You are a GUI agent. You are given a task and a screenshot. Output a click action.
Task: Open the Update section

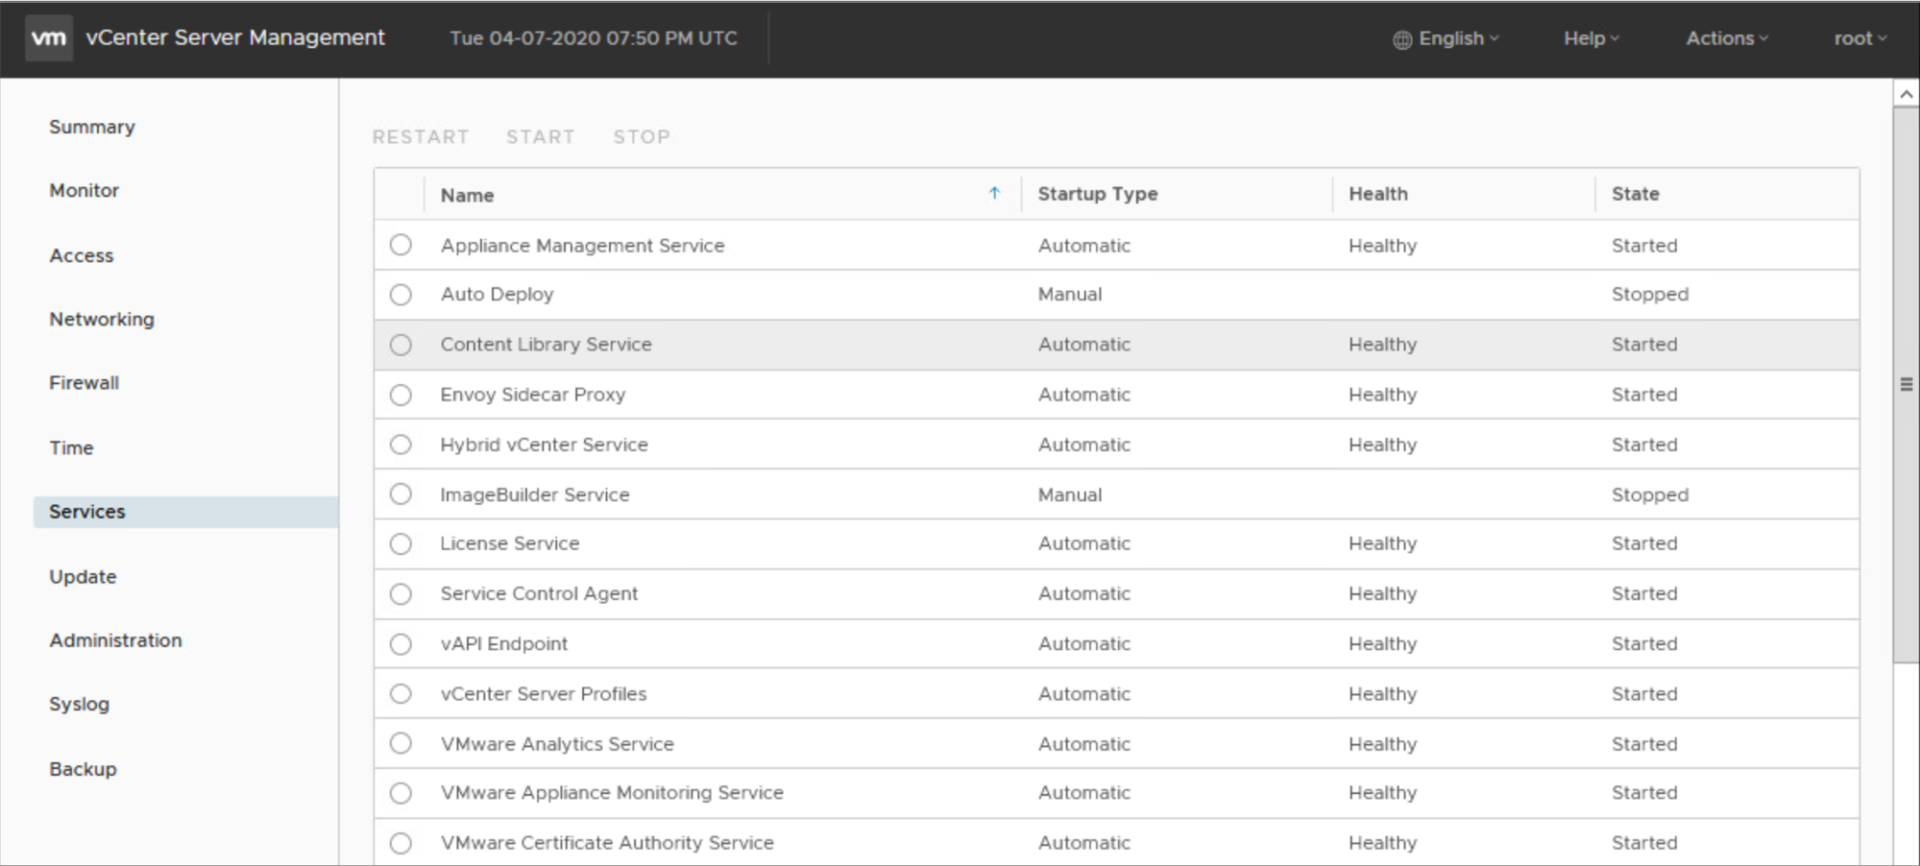[83, 577]
